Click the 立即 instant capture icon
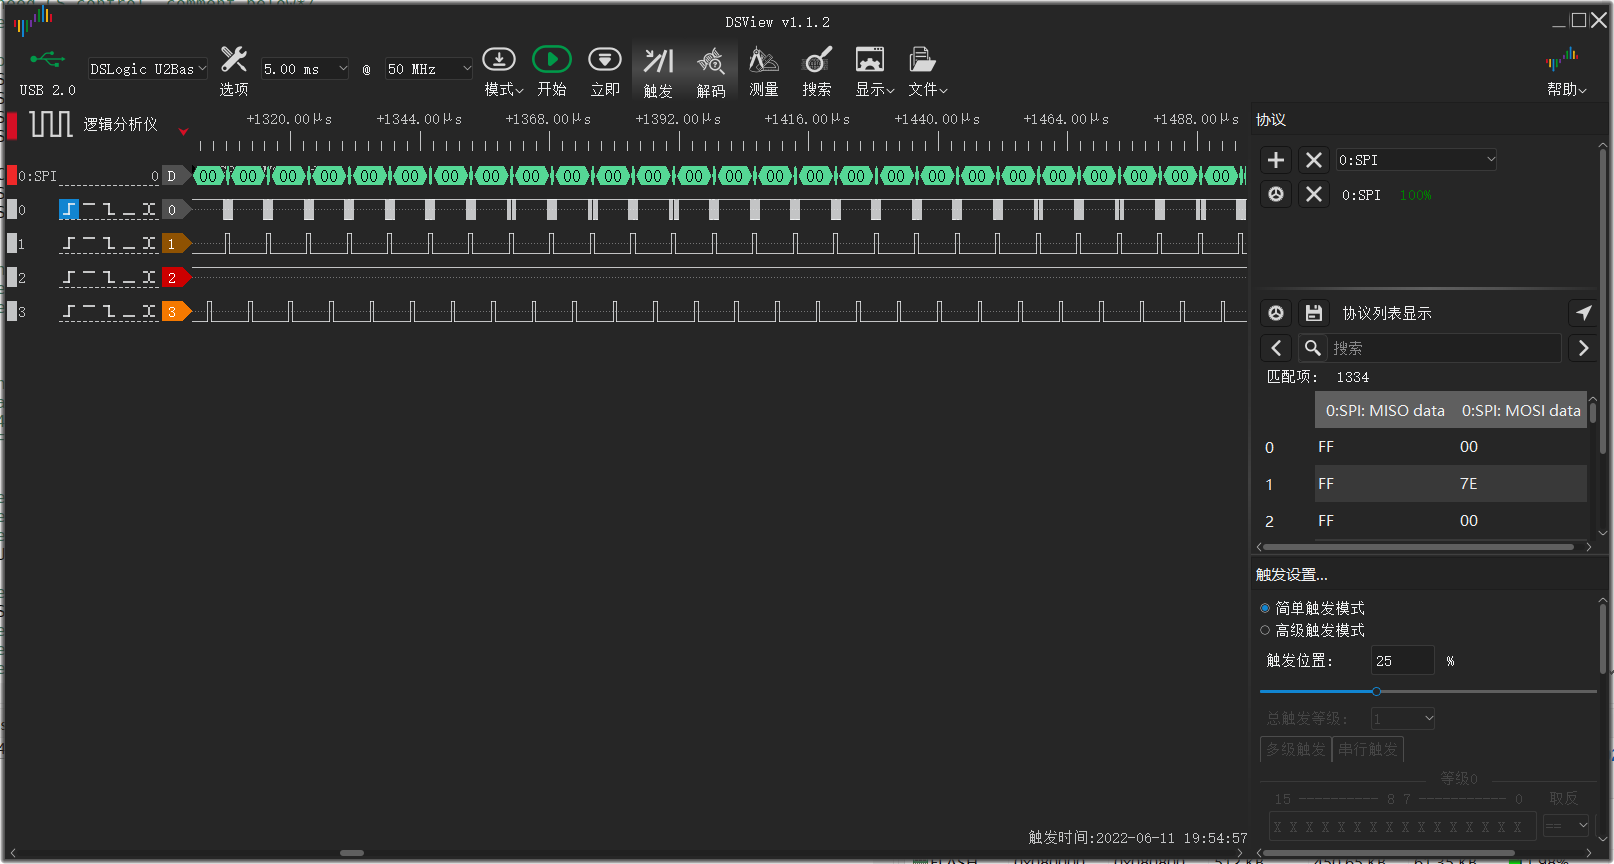Screen dimensions: 1614x864 point(605,70)
